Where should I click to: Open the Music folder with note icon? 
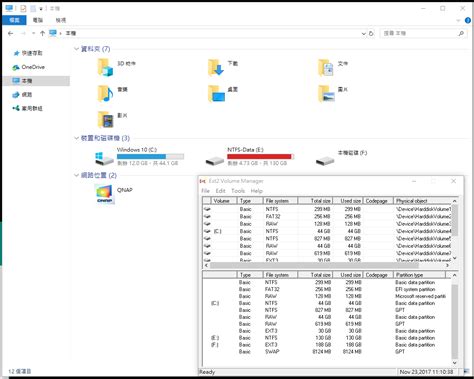tap(105, 93)
